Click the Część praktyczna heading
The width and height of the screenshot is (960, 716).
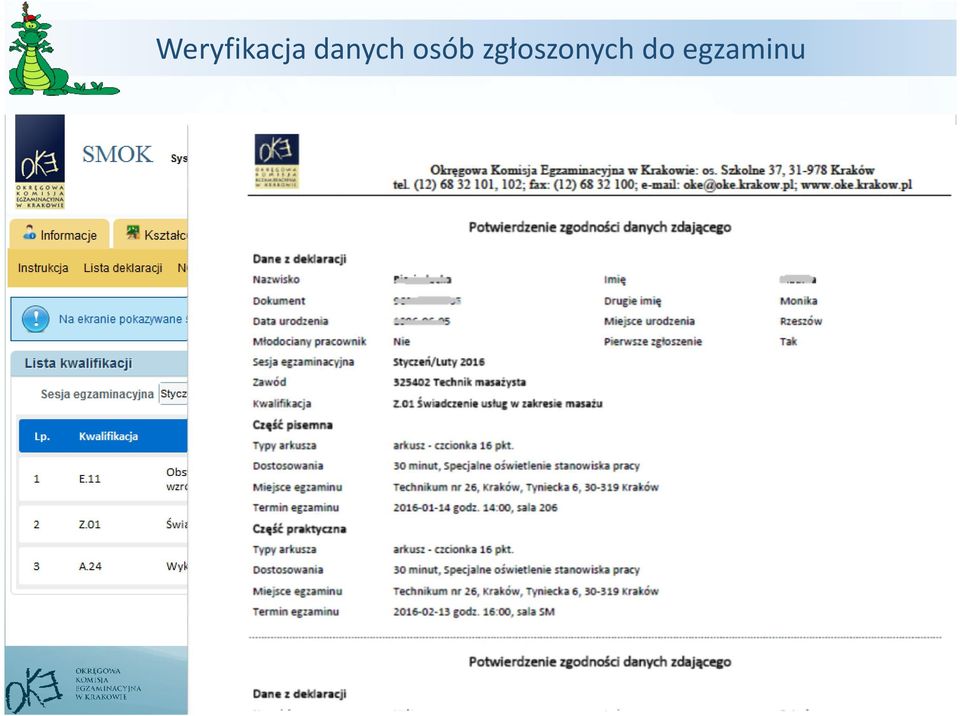[299, 529]
